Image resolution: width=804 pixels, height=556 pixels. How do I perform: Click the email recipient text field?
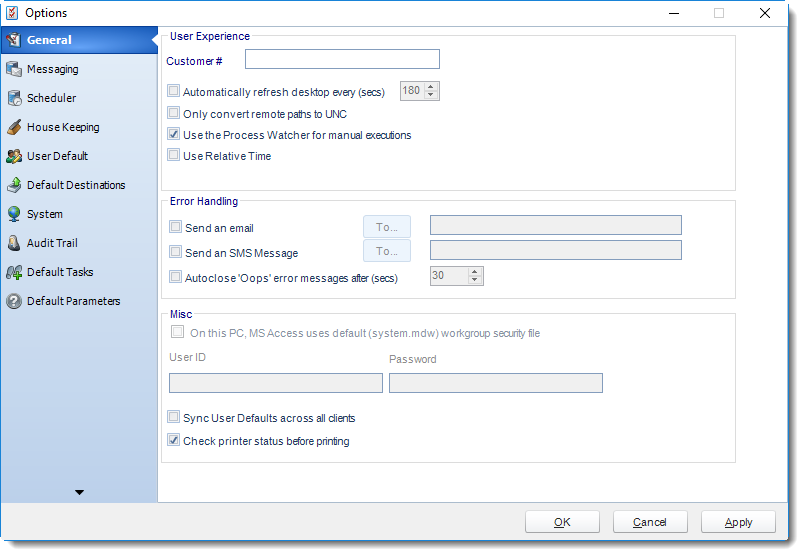pos(555,225)
